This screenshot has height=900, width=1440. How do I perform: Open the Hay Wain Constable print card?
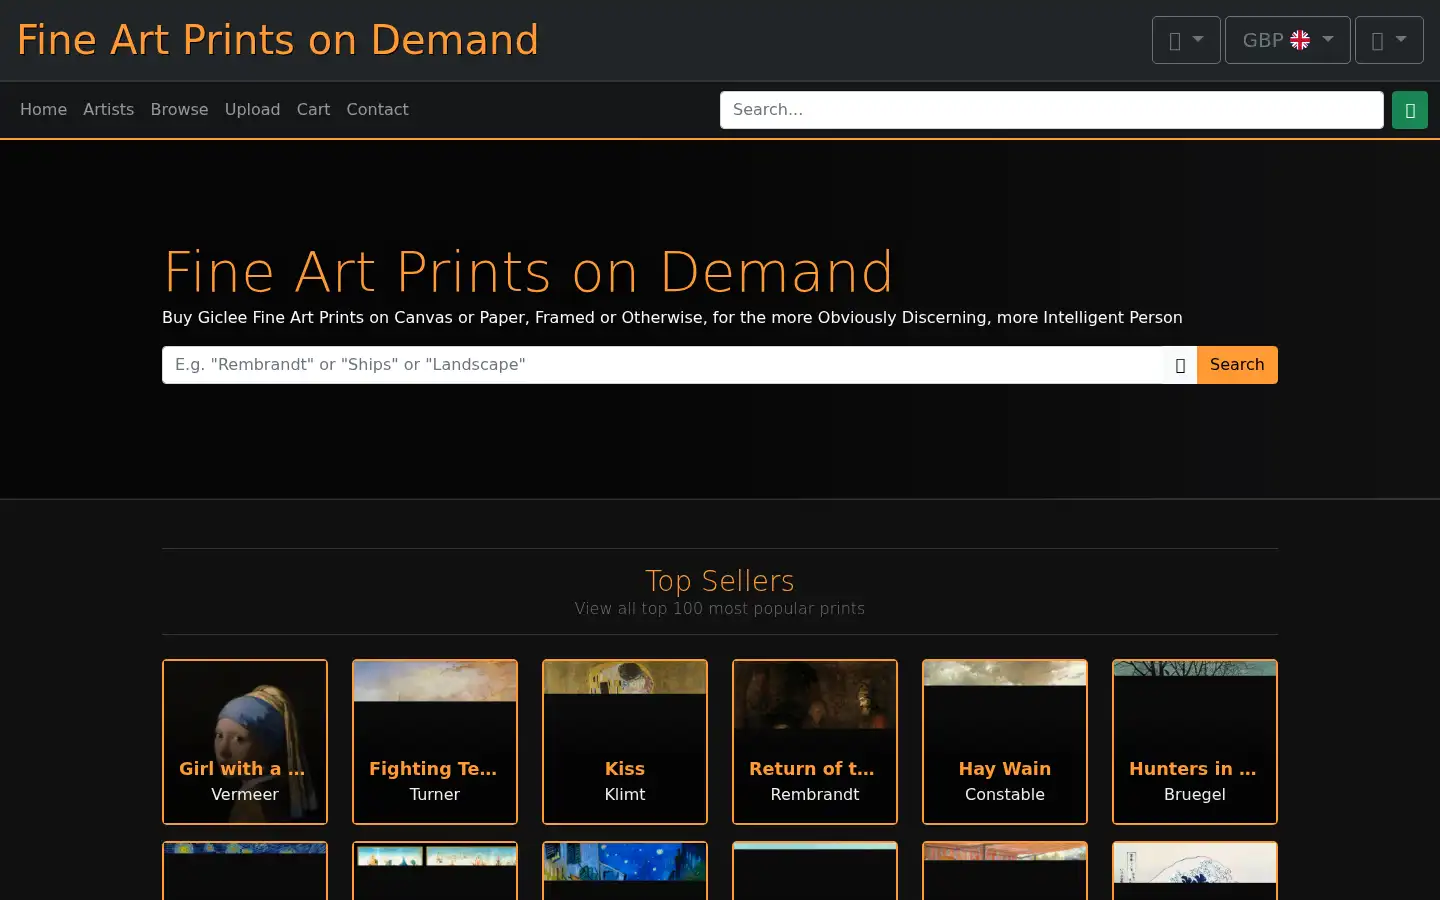[1005, 742]
